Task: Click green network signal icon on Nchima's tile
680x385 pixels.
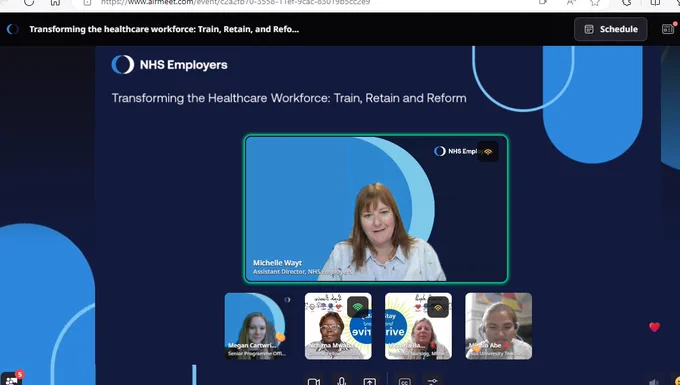Action: pyautogui.click(x=357, y=307)
